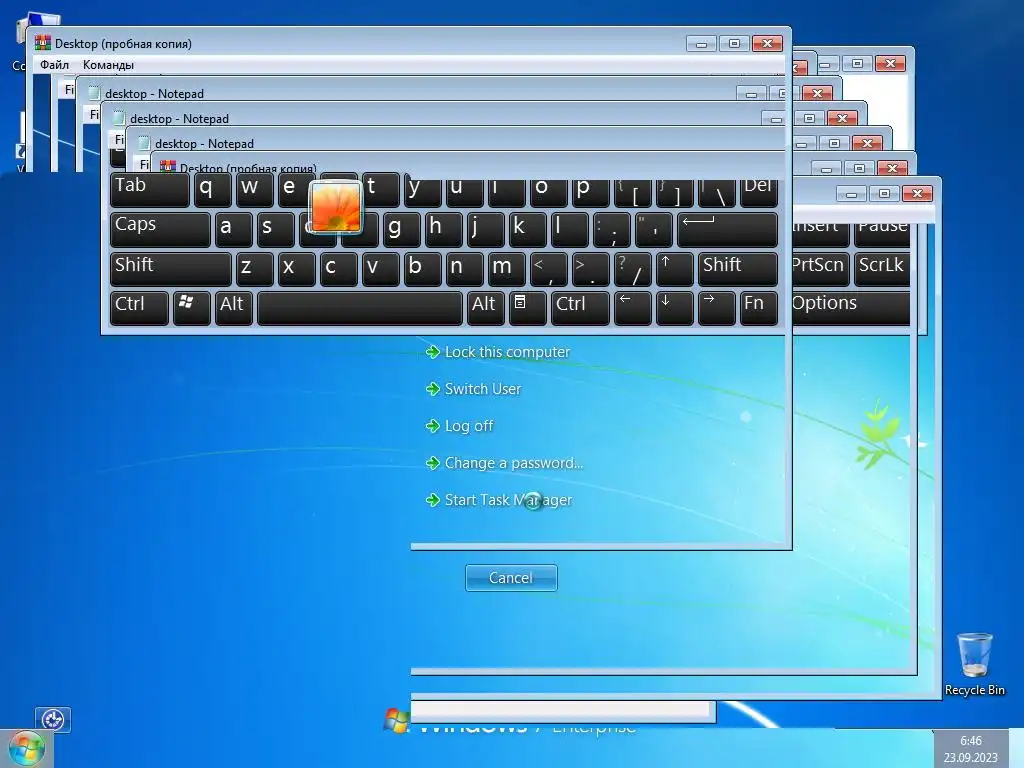Tap the z key
The image size is (1024, 768).
tap(254, 269)
